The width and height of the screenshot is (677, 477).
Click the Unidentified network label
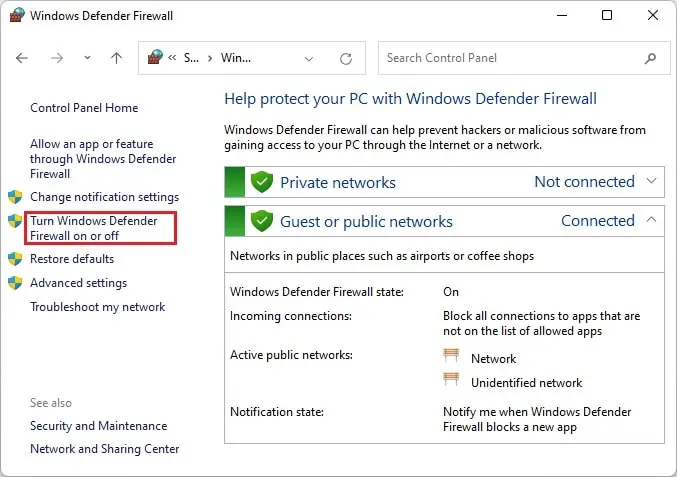[526, 383]
